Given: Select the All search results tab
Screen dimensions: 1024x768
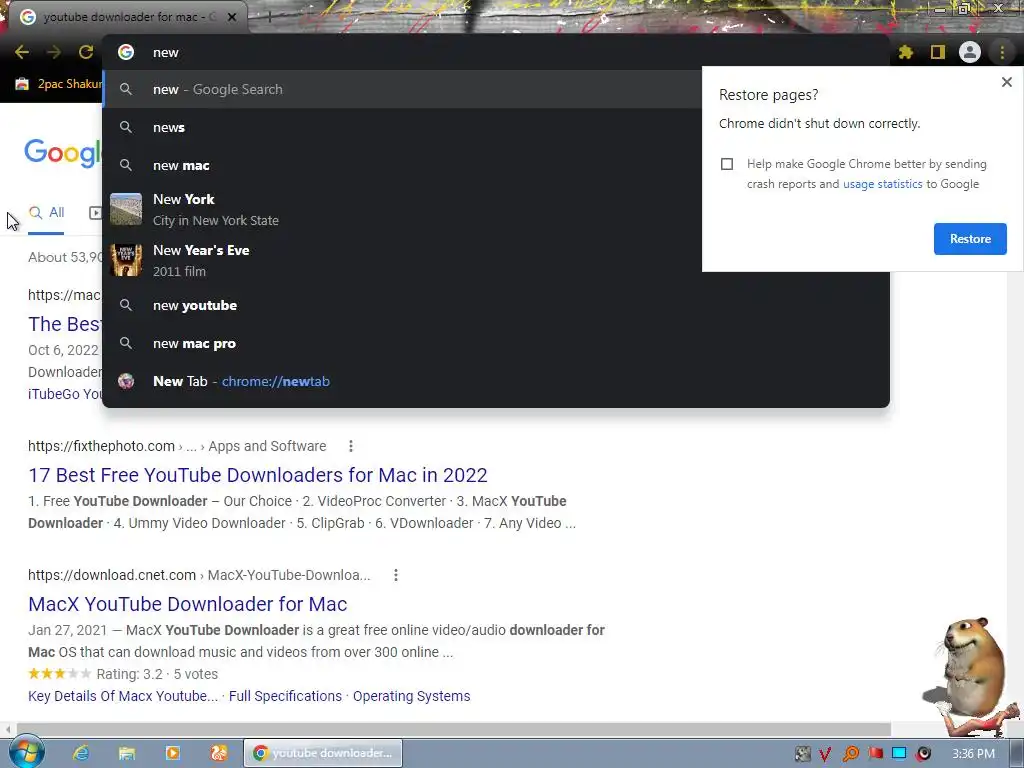Looking at the screenshot, I should 46,213.
